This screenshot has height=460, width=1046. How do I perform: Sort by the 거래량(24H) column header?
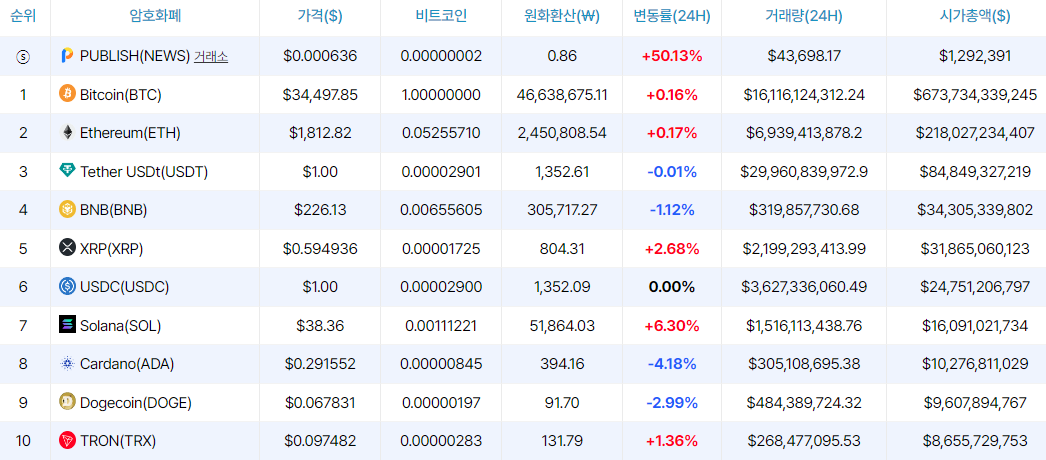pyautogui.click(x=804, y=16)
